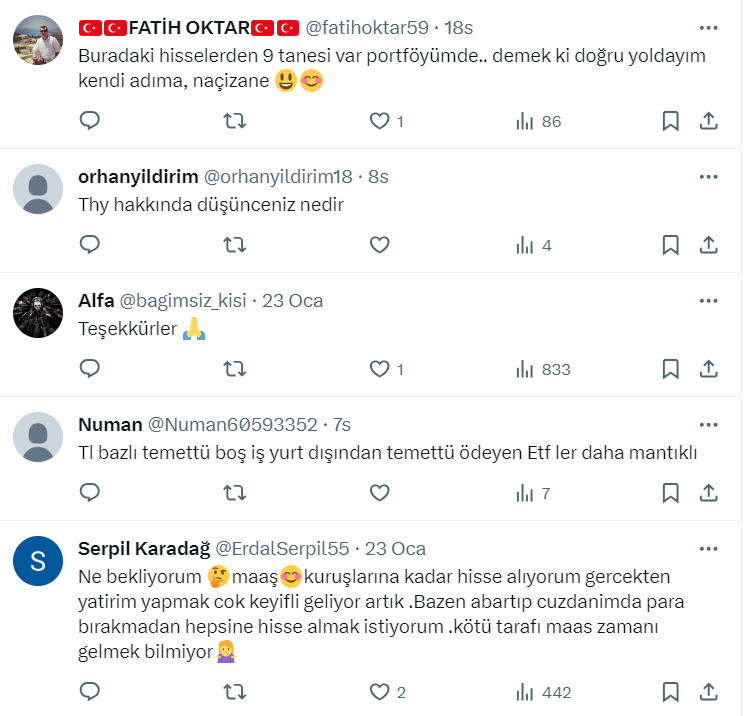Viewport: 745px width, 716px height.
Task: Open more options for orhanyildirim's tweet
Action: (x=708, y=177)
